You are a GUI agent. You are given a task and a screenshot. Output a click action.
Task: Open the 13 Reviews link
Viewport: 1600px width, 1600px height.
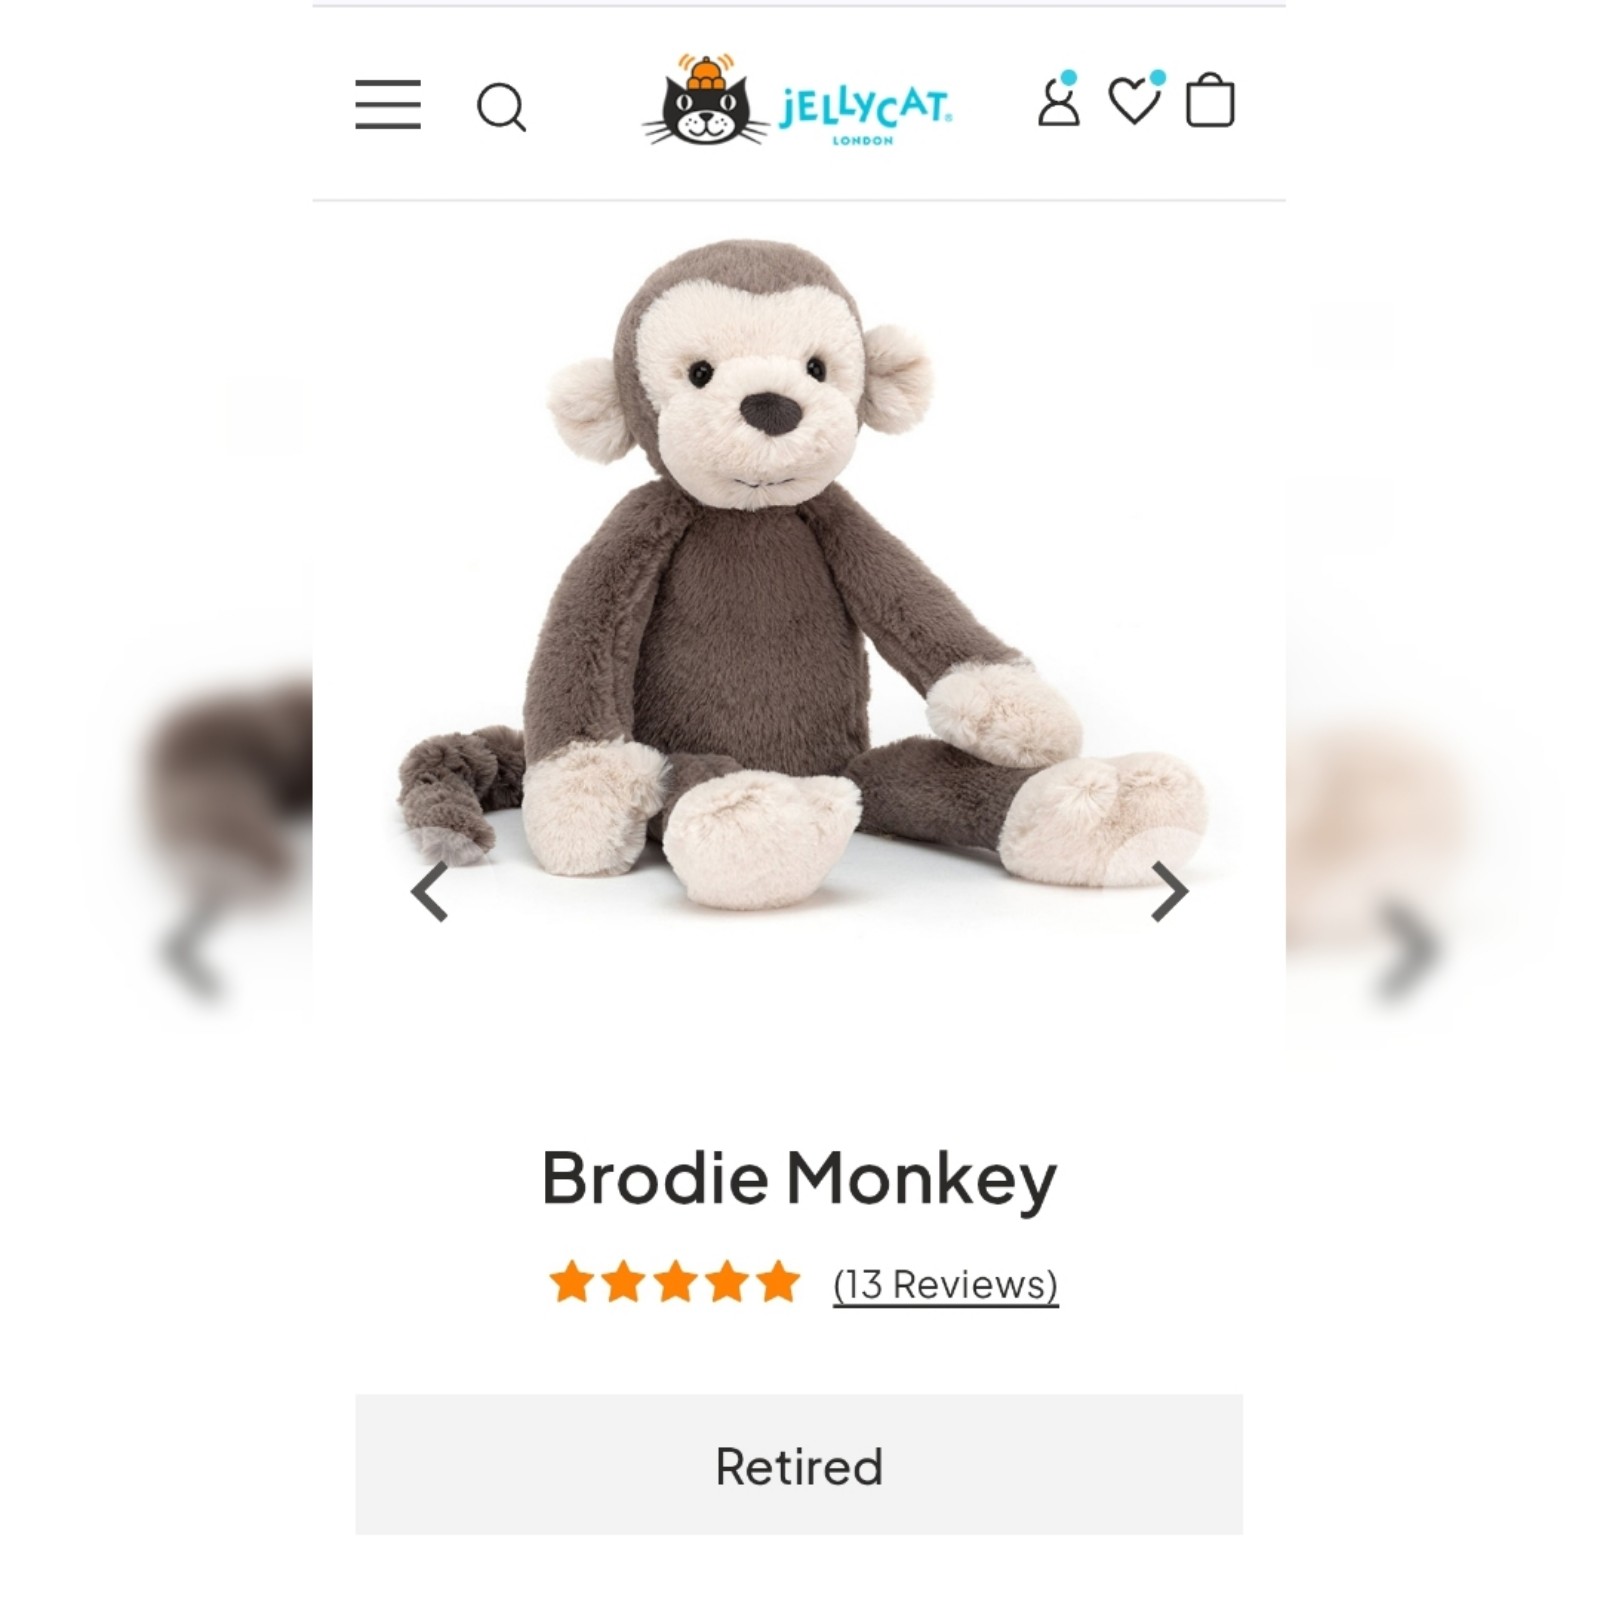coord(945,1284)
